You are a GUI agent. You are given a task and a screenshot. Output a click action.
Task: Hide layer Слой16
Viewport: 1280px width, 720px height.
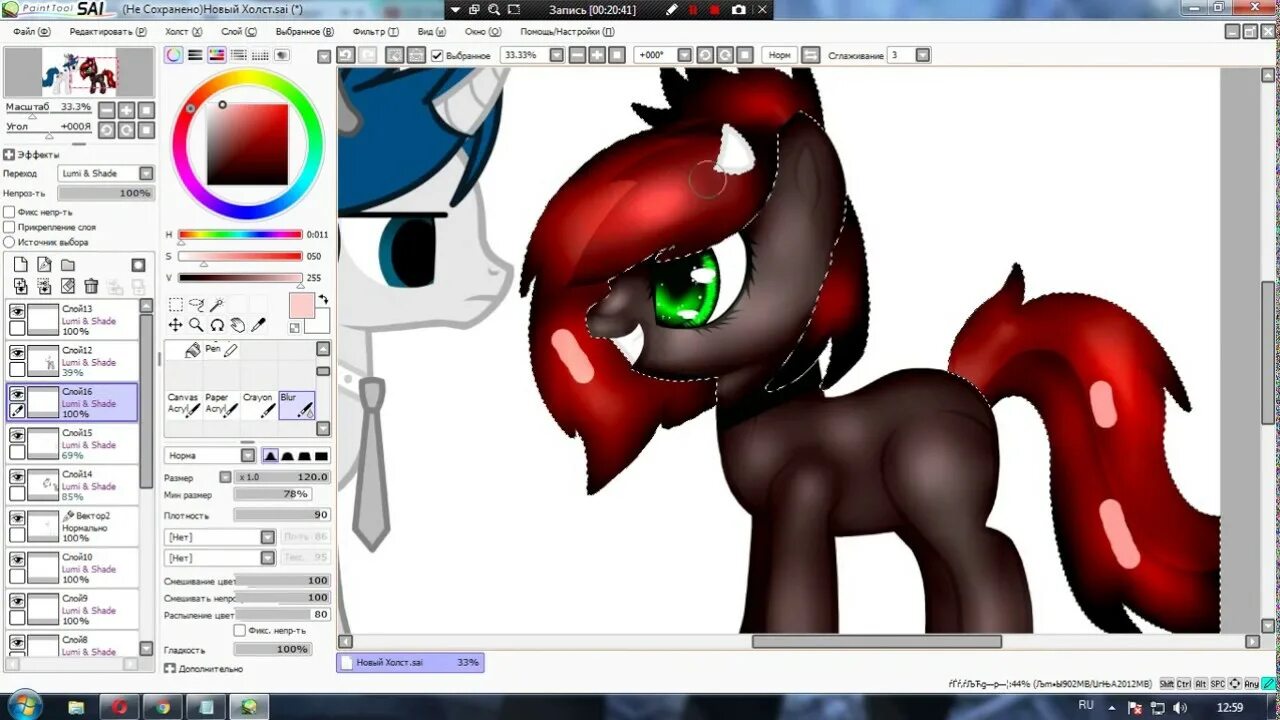[x=17, y=394]
